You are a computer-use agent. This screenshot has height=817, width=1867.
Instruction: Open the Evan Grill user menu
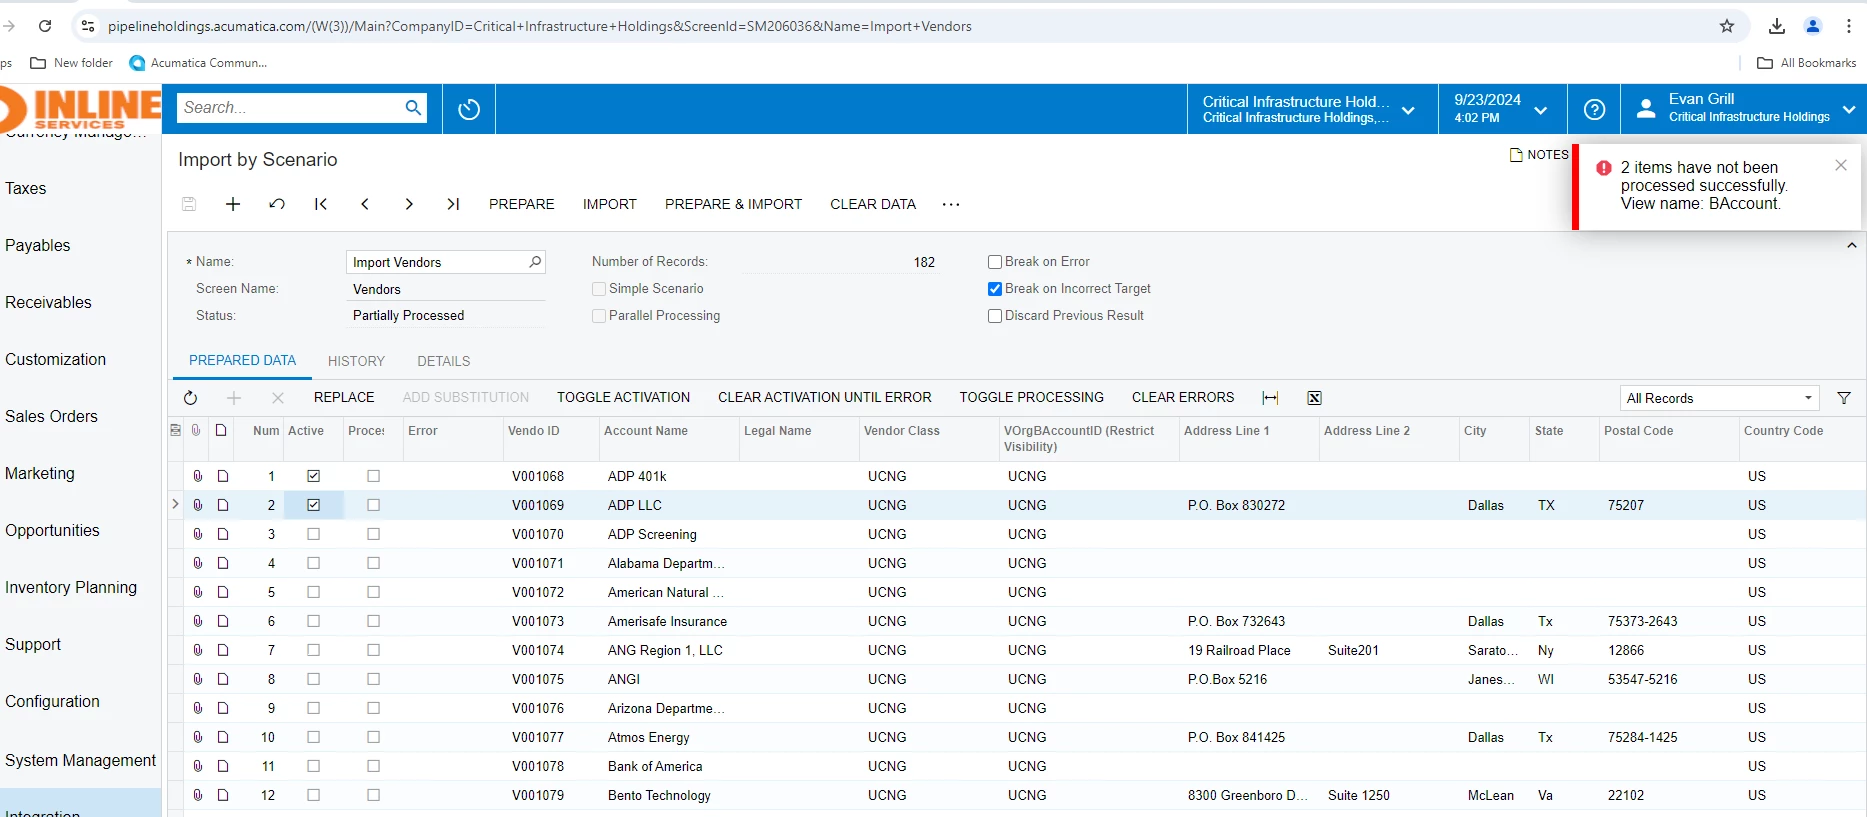(1744, 109)
